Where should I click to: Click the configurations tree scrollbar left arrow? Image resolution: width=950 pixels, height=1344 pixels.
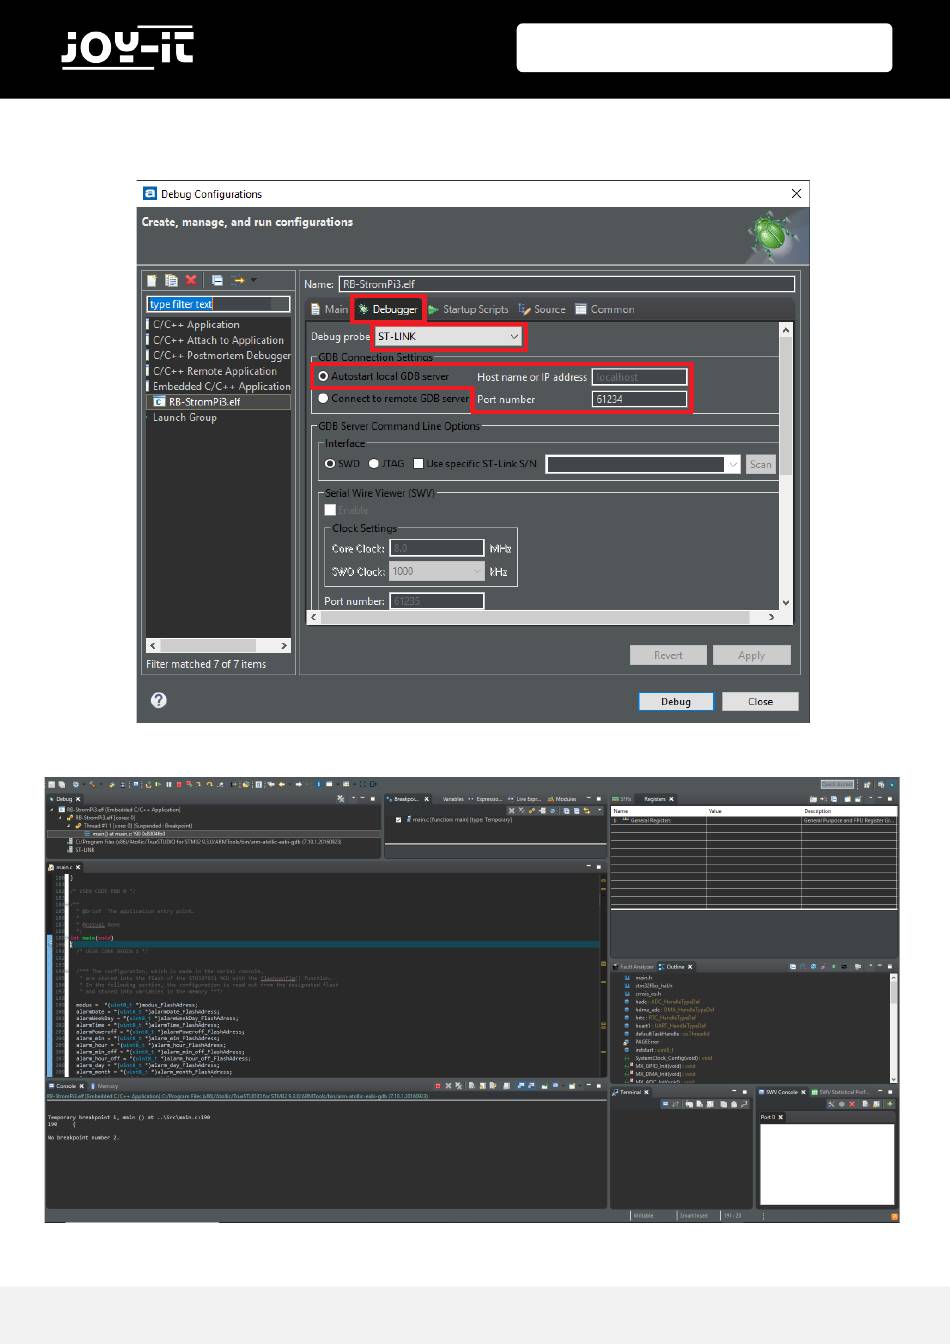point(153,646)
